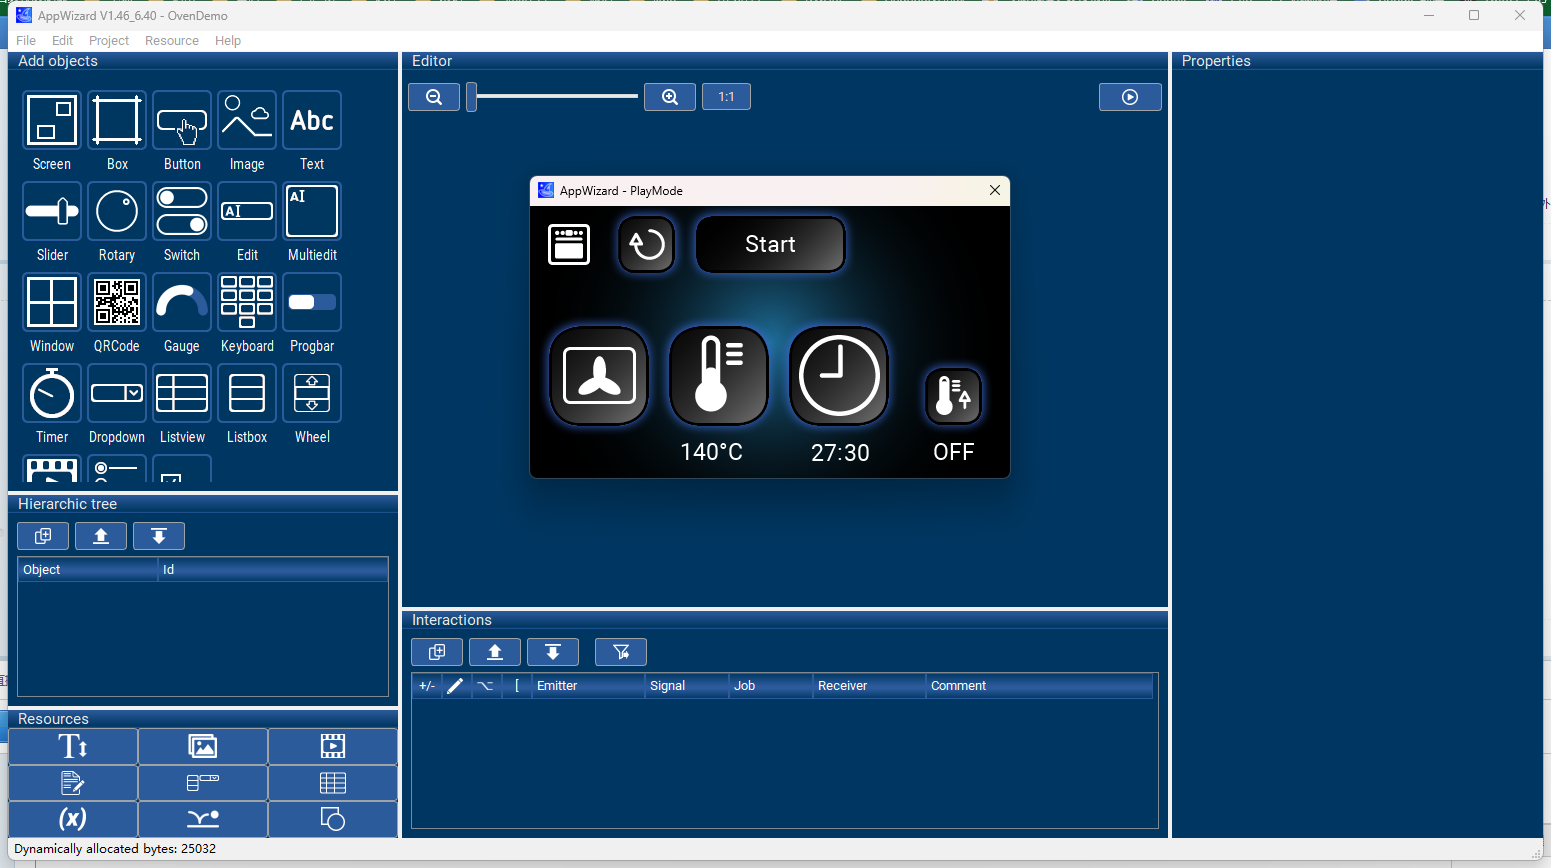Open the fonts resource button
Screen dimensions: 1551x868
73,747
